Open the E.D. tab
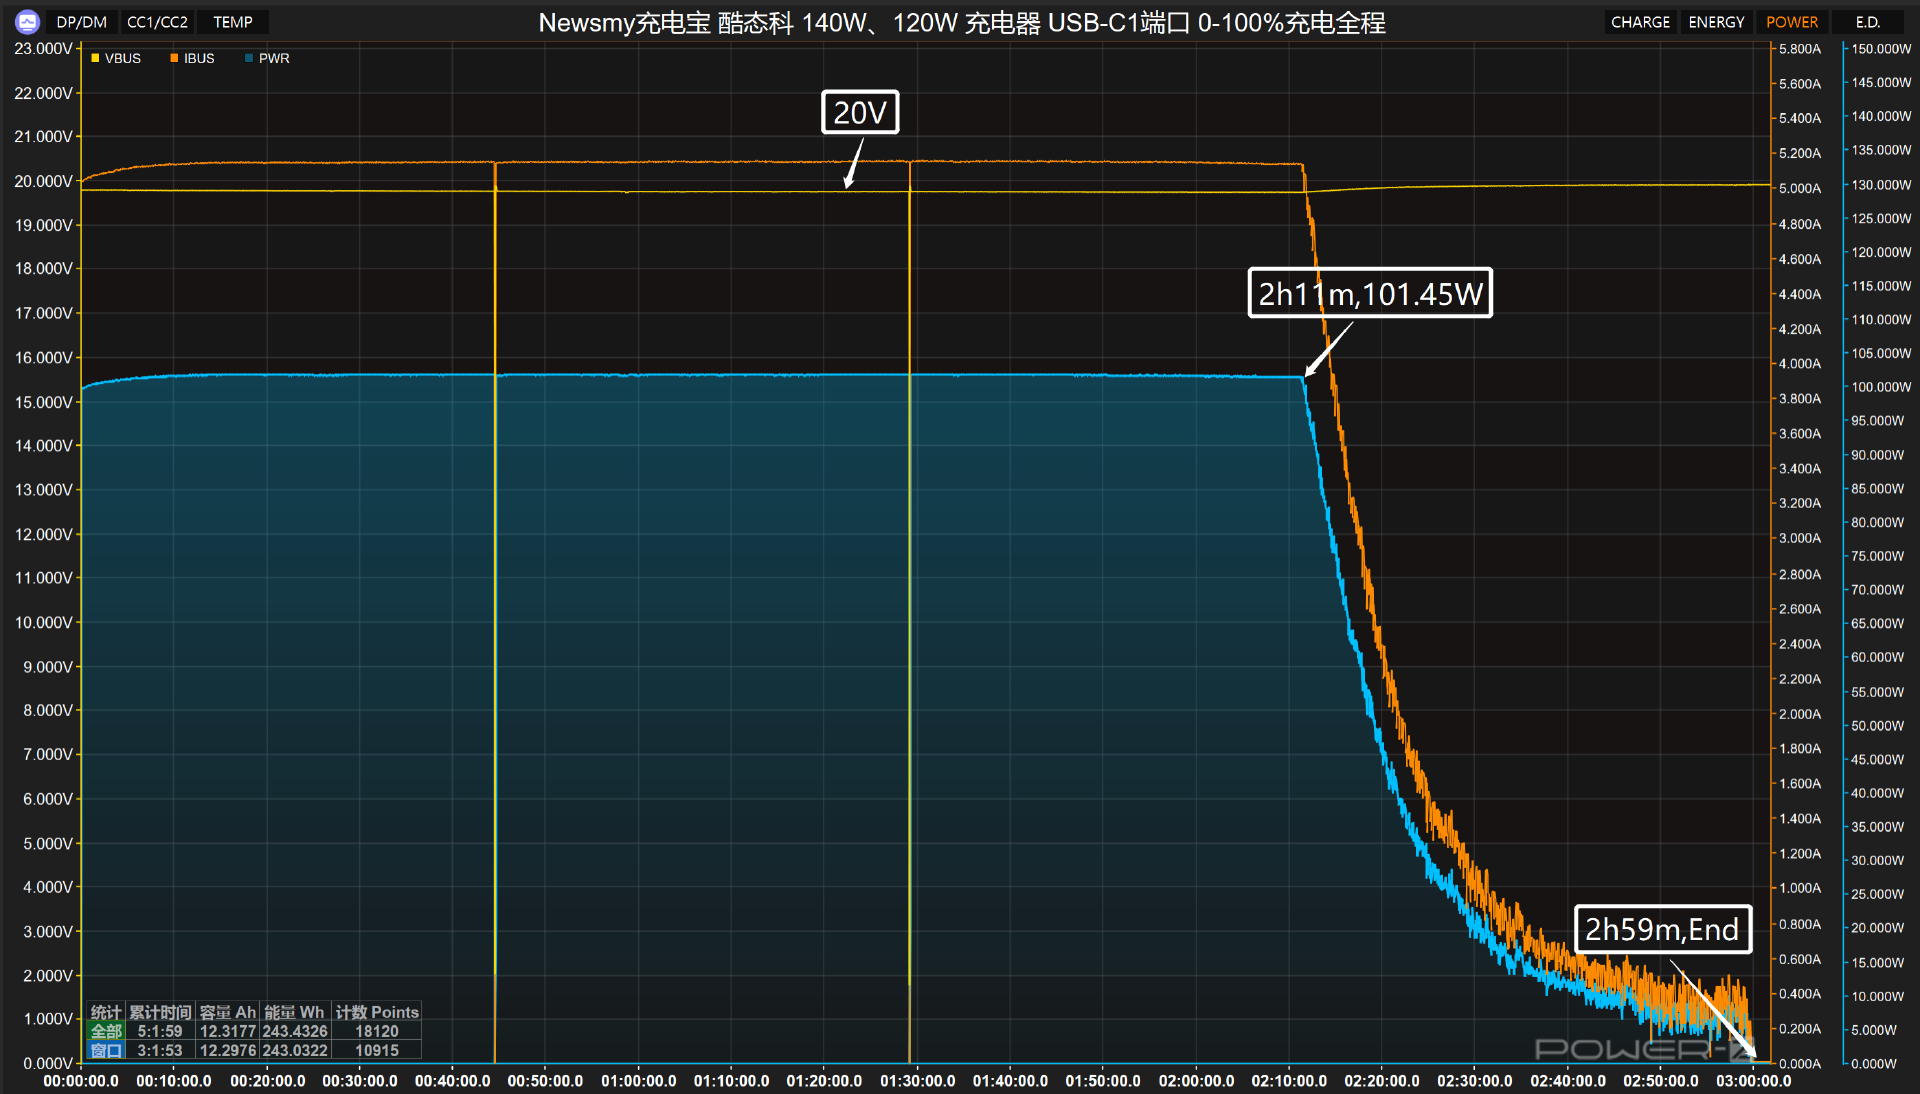Image resolution: width=1920 pixels, height=1094 pixels. pos(1868,22)
